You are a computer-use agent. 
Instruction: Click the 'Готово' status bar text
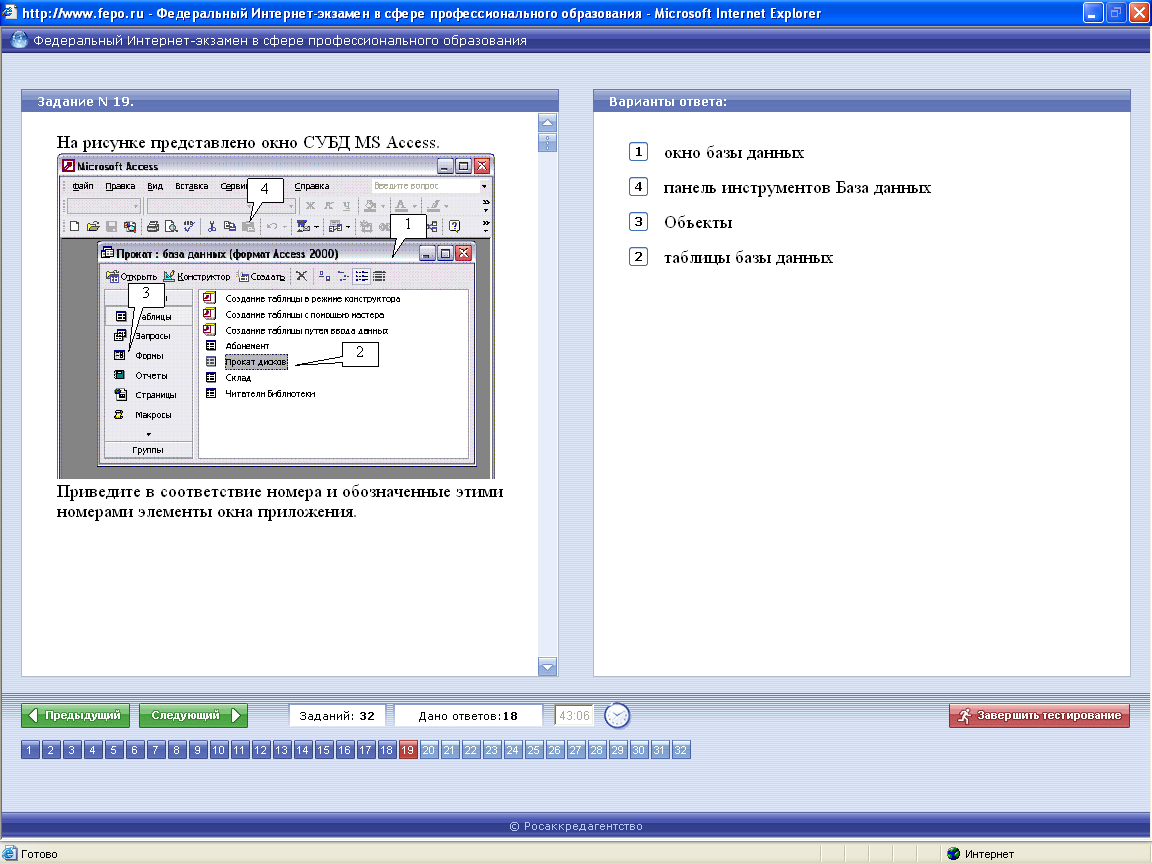(x=39, y=854)
